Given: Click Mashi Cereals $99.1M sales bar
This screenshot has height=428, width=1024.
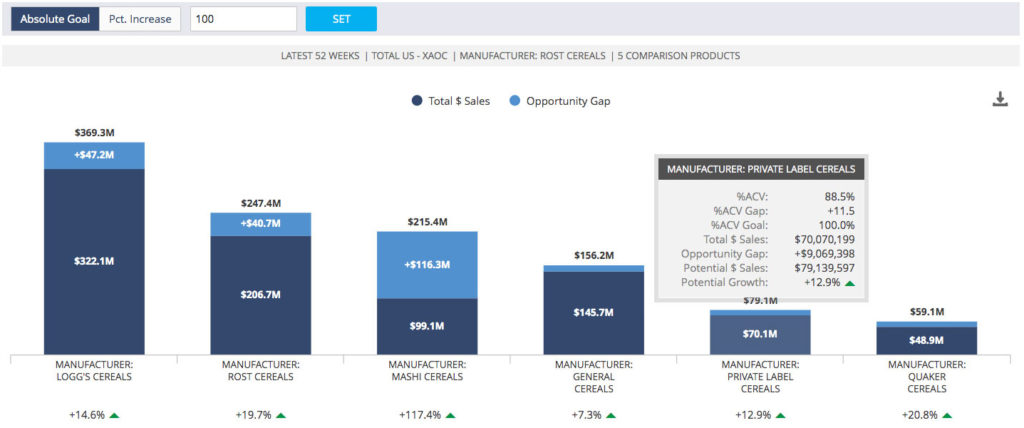Looking at the screenshot, I should (427, 327).
